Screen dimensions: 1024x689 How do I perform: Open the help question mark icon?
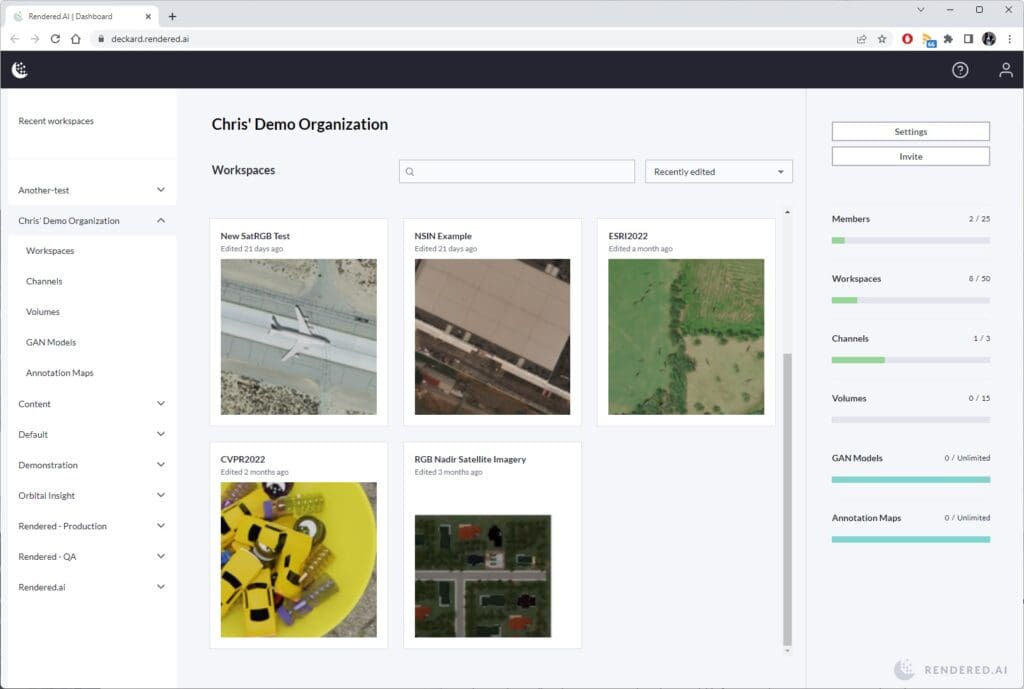pos(960,70)
